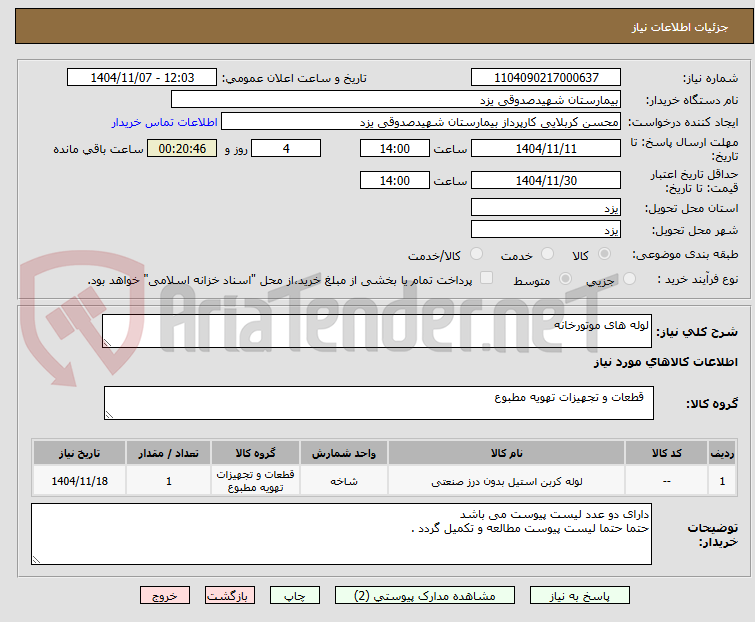
Task: Click the need number field 1104090217000637
Action: coord(546,78)
